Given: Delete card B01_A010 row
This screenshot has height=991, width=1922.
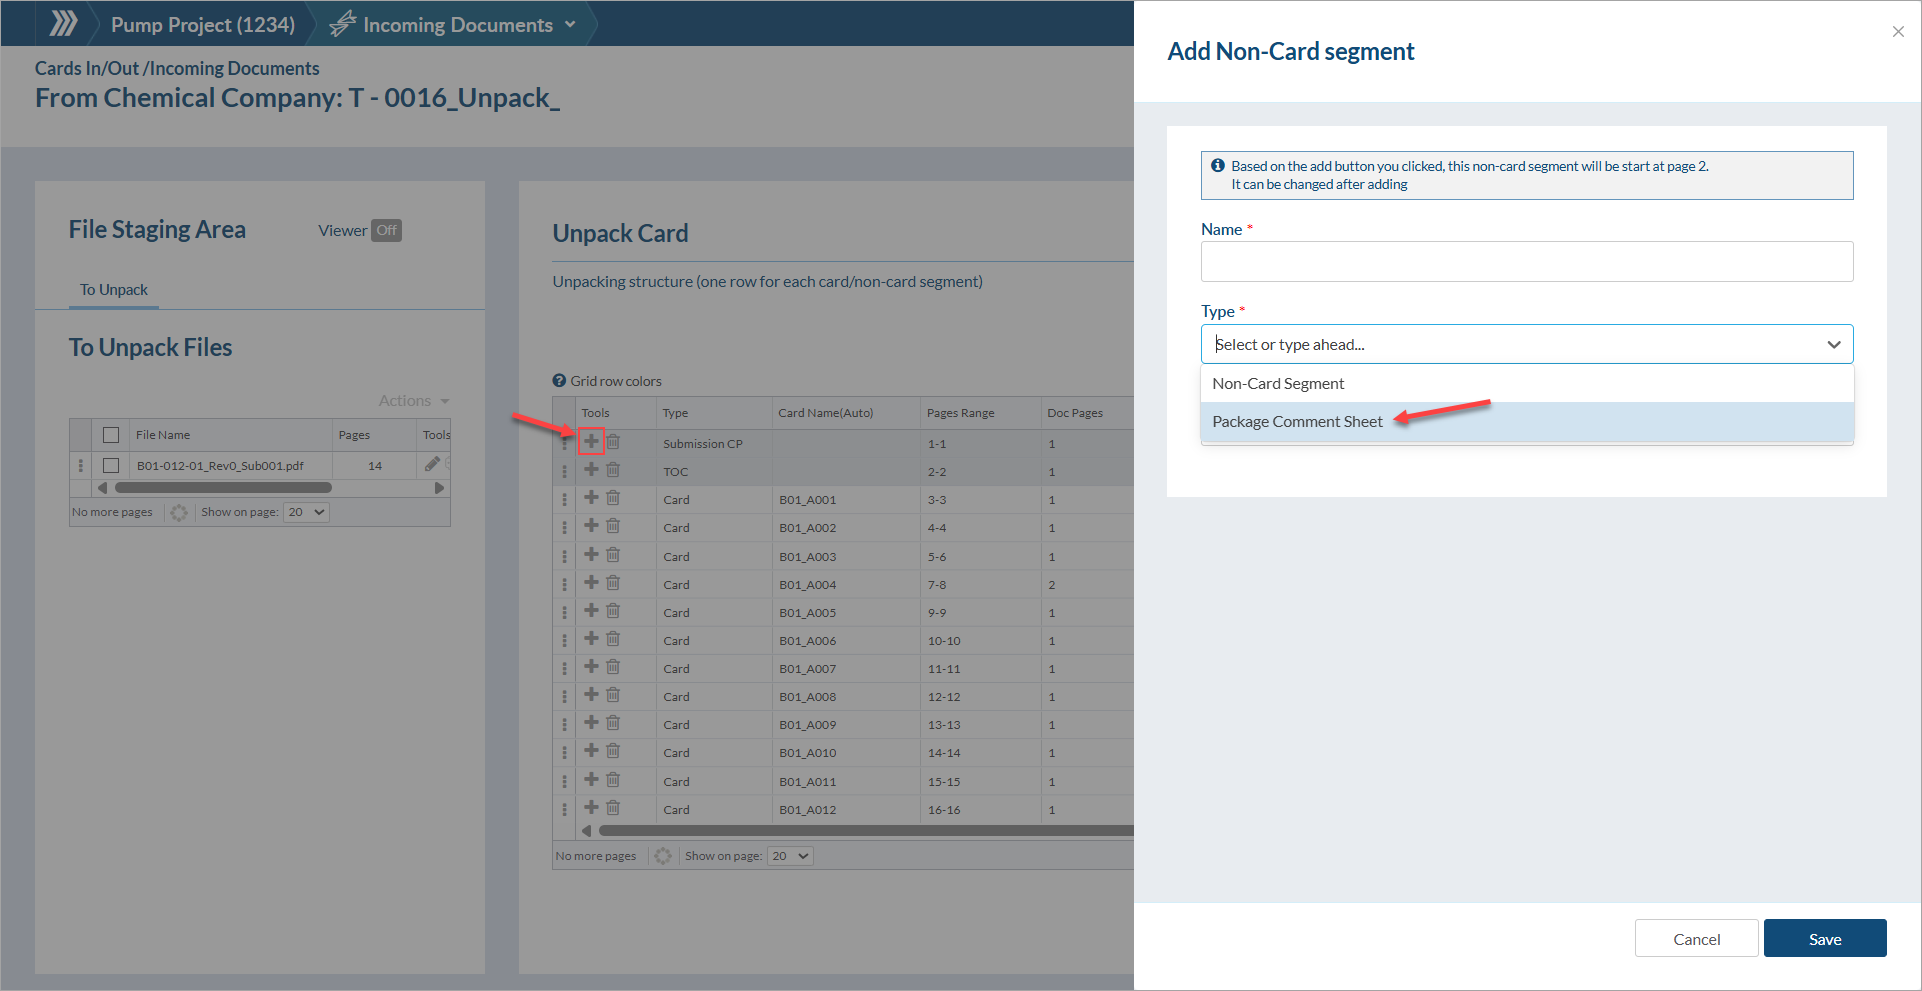Looking at the screenshot, I should (x=613, y=750).
